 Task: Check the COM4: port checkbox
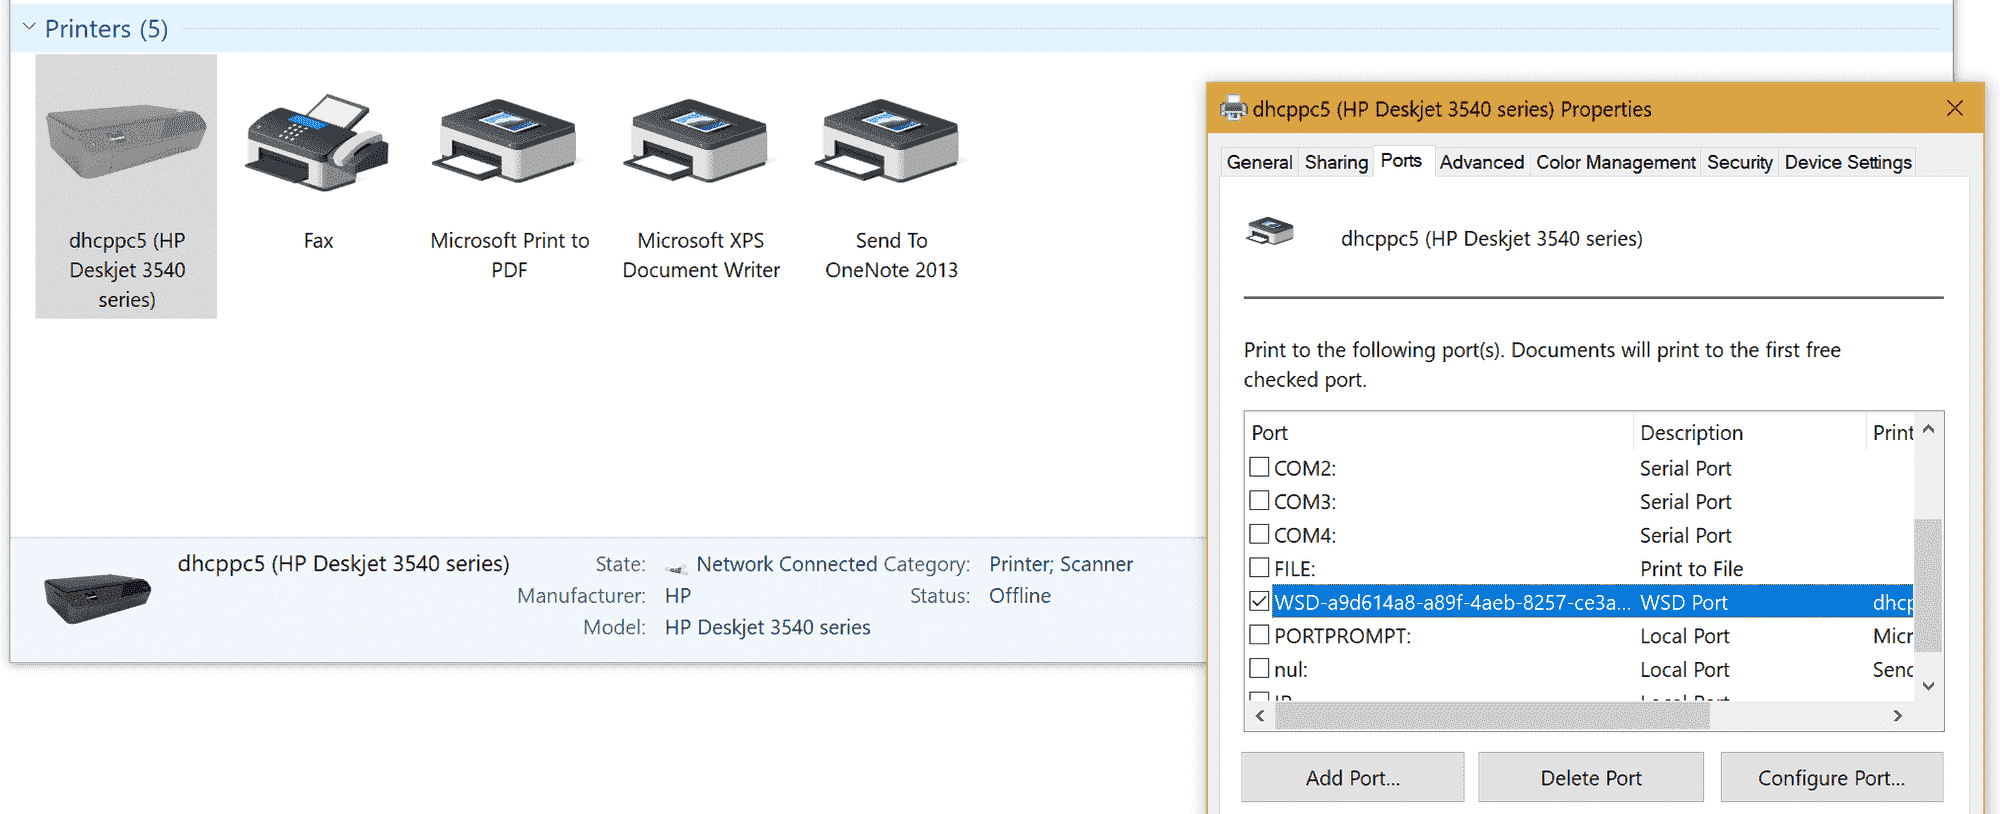point(1259,534)
